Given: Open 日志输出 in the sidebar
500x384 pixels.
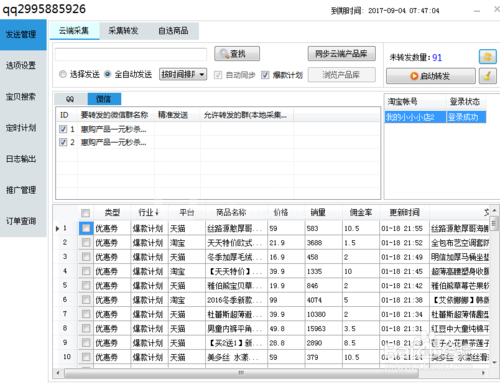Looking at the screenshot, I should (x=21, y=159).
